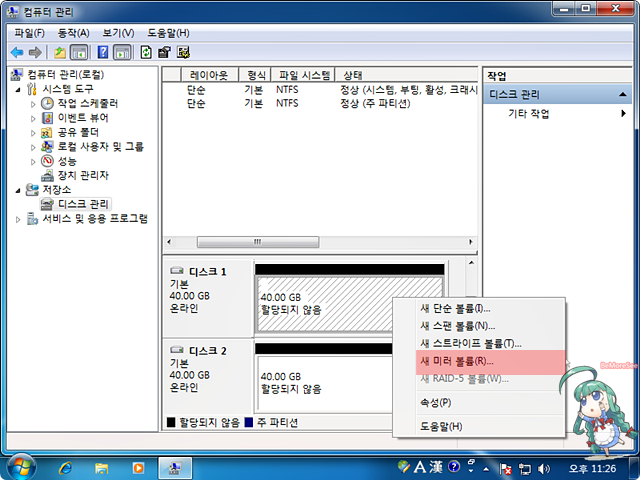
Task: Expand 서비스 및 응용 프로그램 node
Action: pyautogui.click(x=18, y=219)
